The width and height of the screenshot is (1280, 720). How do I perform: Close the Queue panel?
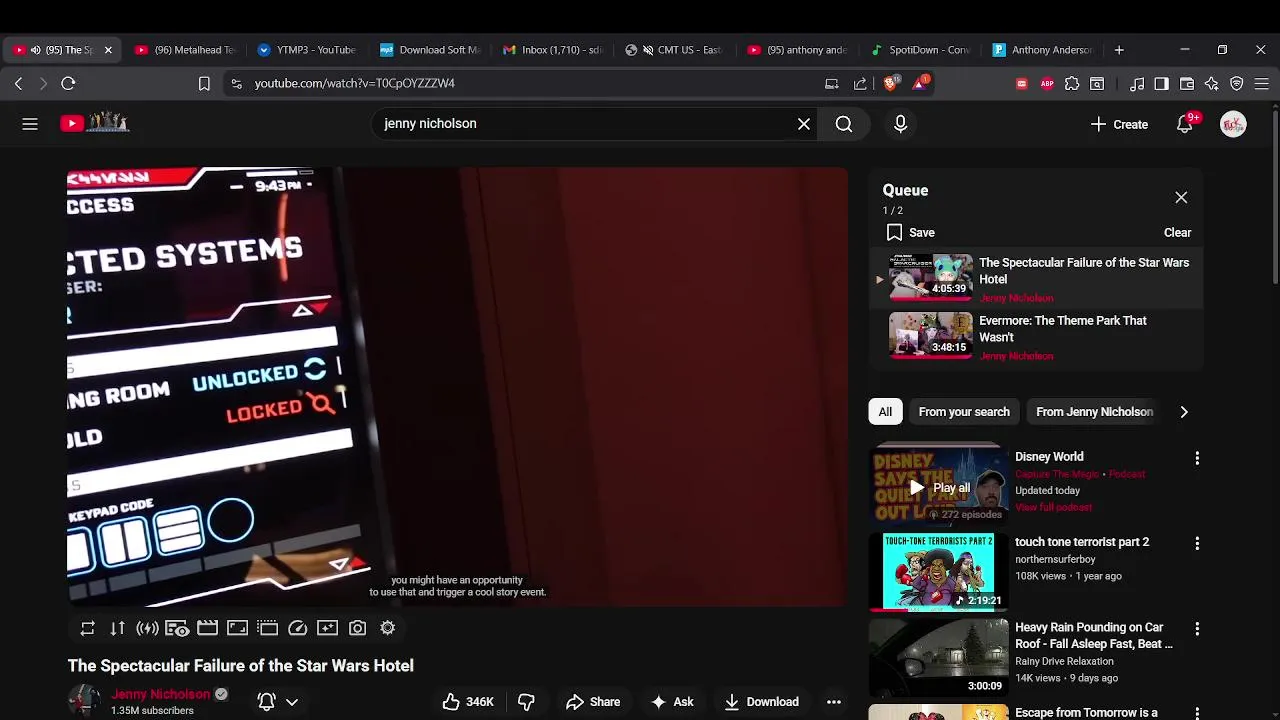[x=1181, y=198]
